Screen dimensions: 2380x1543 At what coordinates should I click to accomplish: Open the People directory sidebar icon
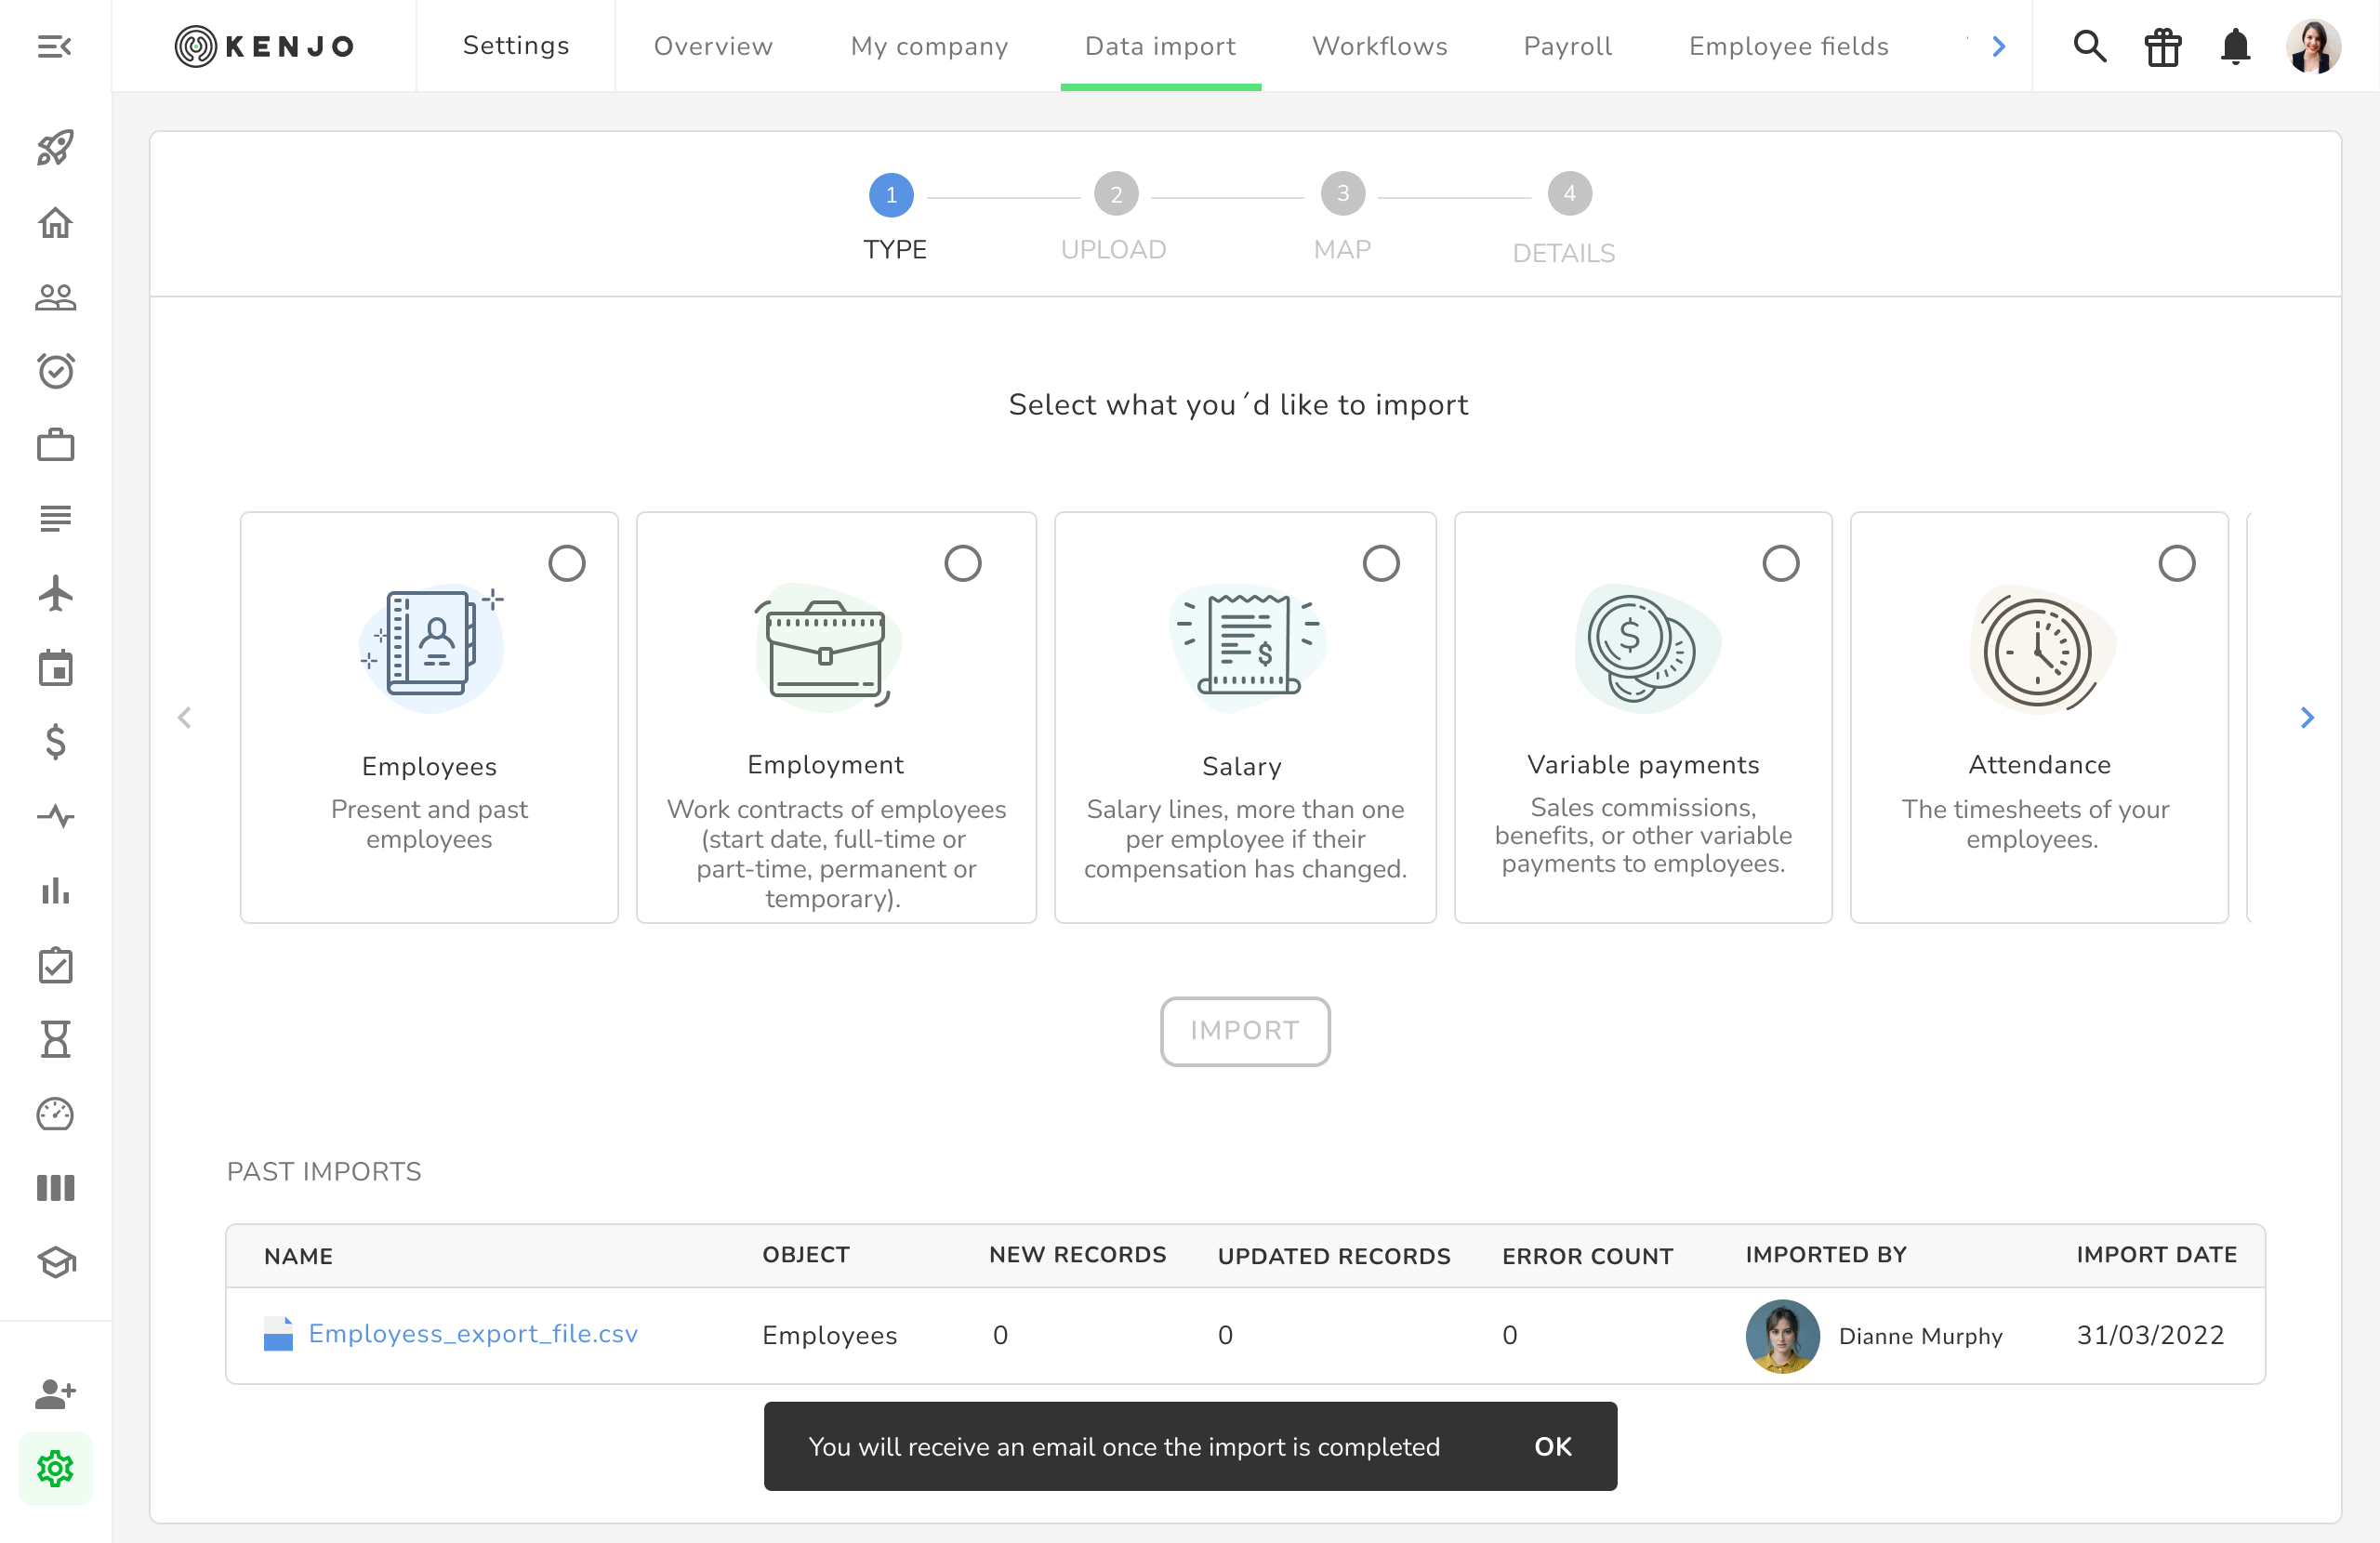[55, 297]
